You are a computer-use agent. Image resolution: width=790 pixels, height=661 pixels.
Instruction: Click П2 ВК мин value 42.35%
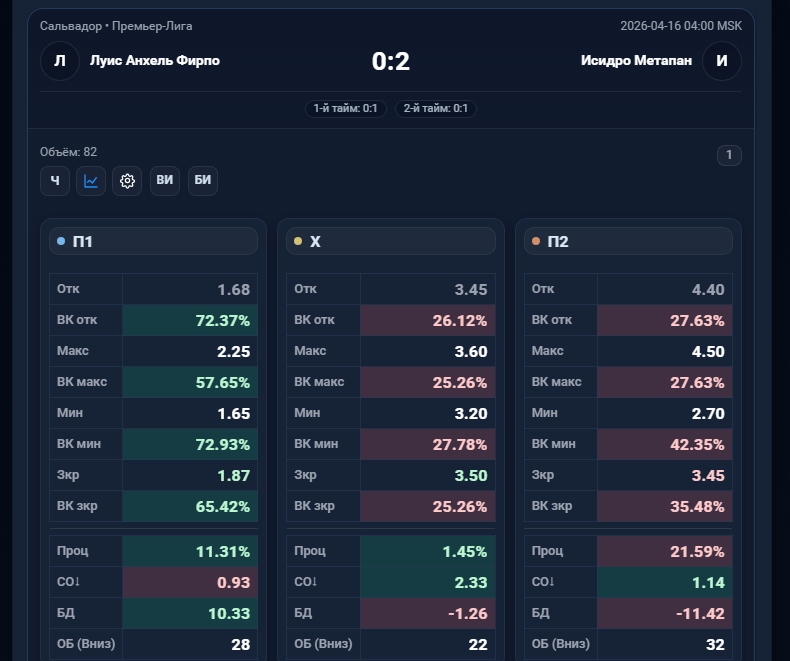(697, 444)
